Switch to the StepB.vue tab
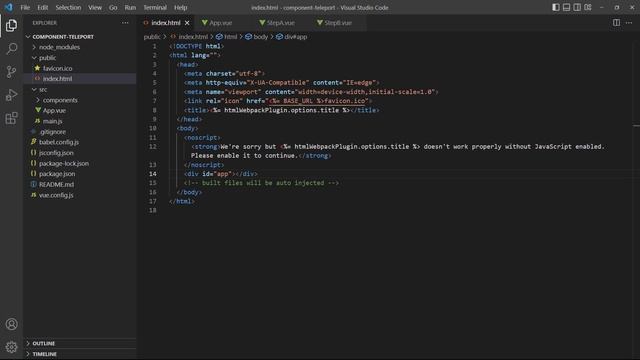The image size is (640, 360). point(338,23)
